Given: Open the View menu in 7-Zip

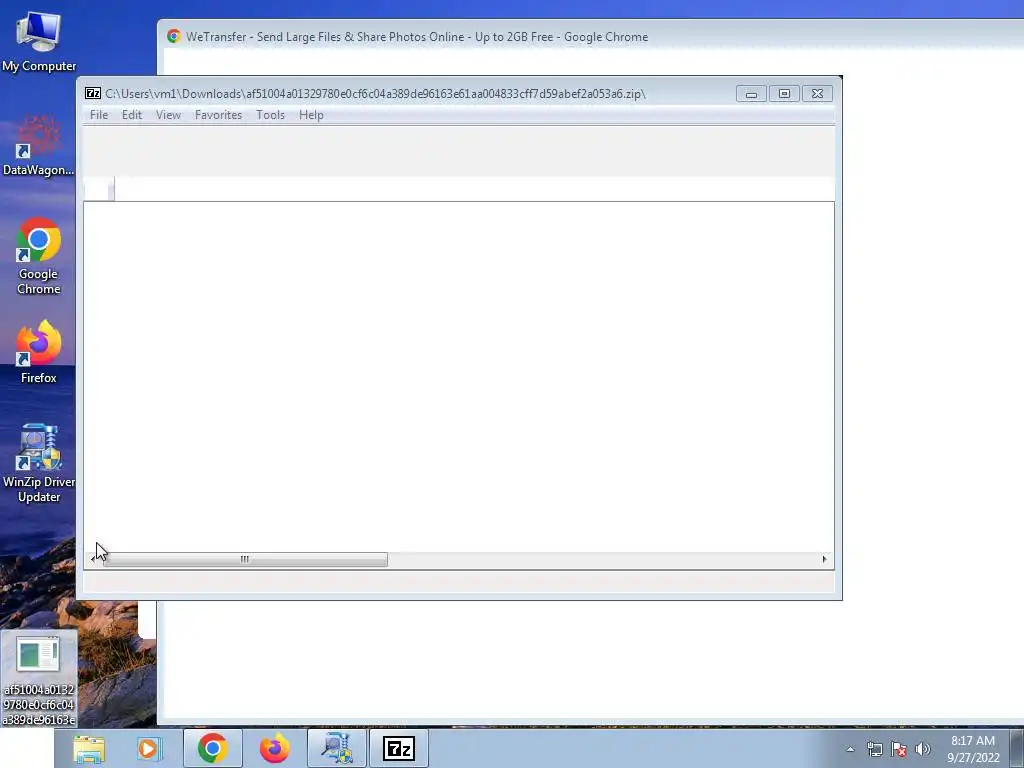Looking at the screenshot, I should [168, 115].
